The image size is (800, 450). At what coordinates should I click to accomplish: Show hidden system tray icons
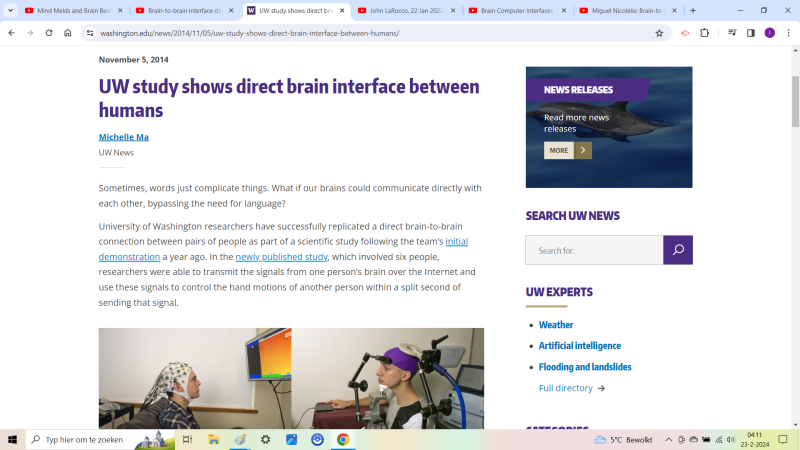[668, 439]
